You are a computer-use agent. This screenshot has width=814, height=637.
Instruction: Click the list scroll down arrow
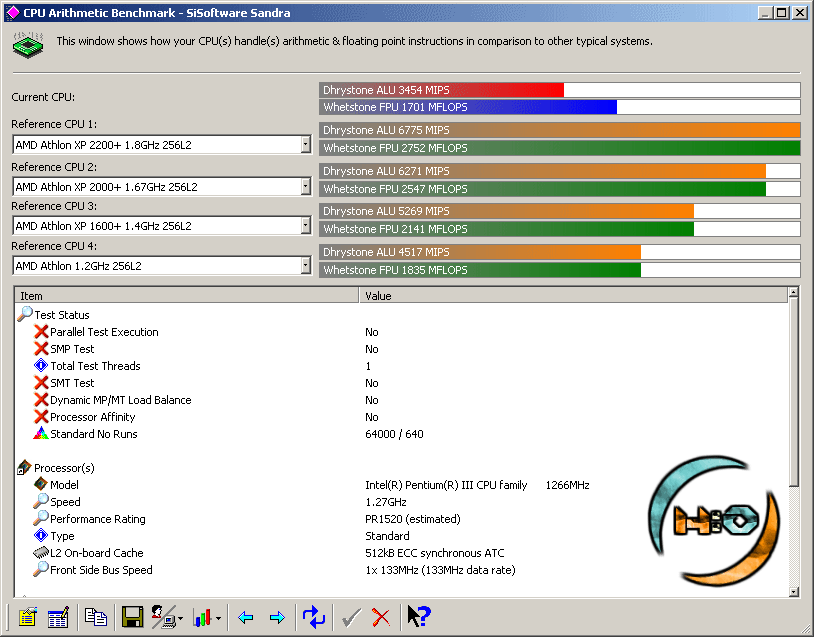793,591
